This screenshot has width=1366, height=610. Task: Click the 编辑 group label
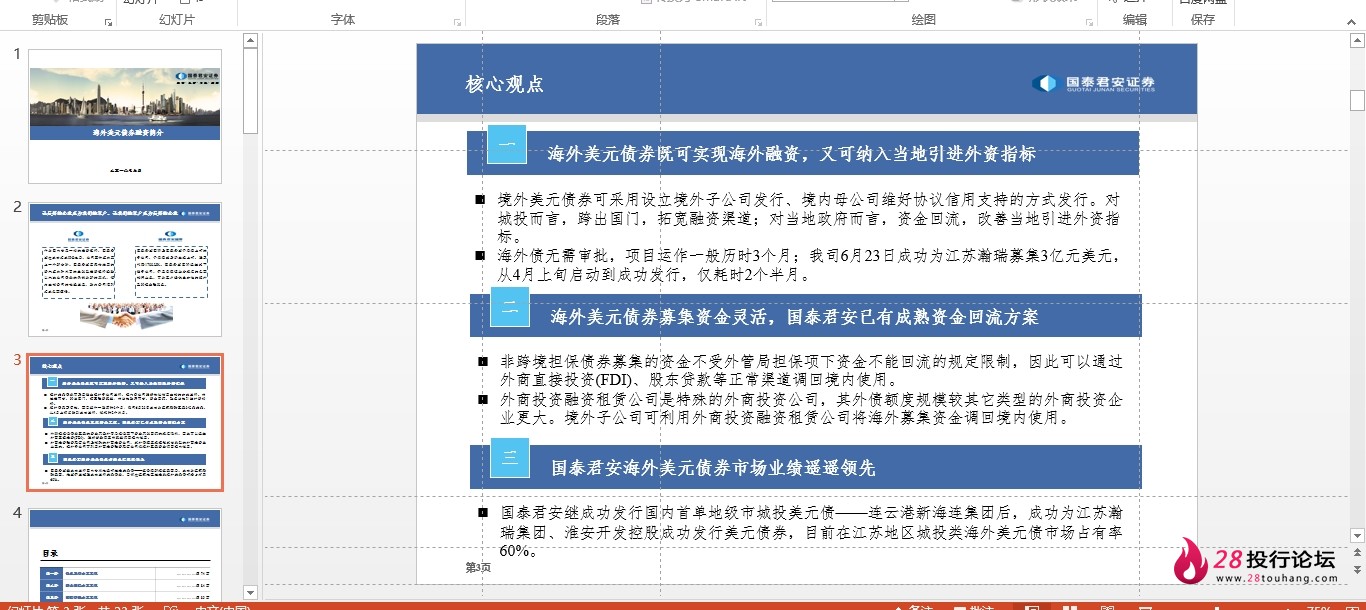click(1135, 20)
